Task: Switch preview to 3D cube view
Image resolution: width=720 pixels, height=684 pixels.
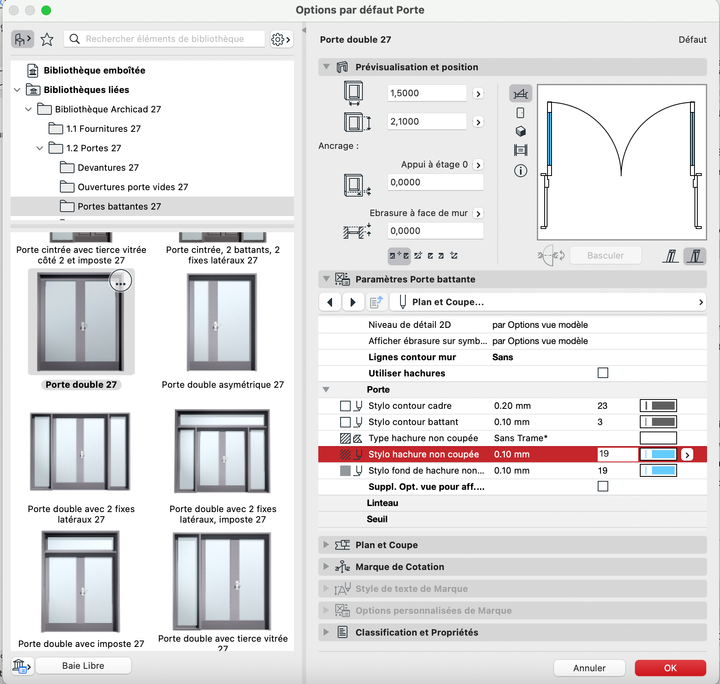Action: pos(520,132)
